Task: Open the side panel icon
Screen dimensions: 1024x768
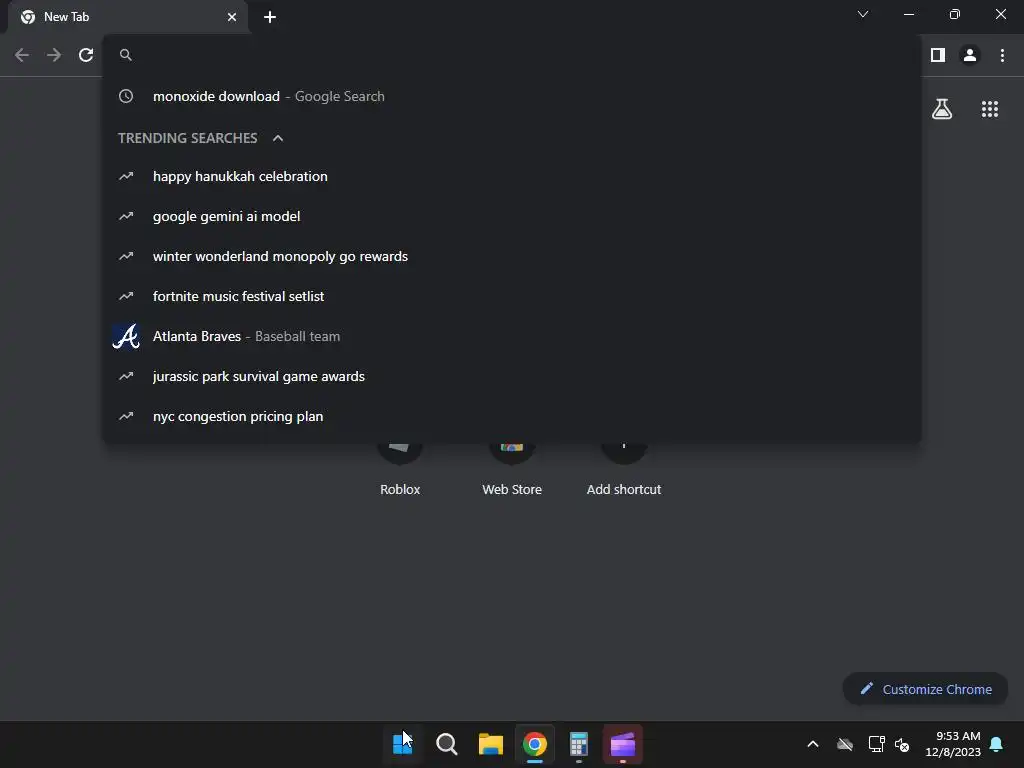Action: (x=938, y=56)
